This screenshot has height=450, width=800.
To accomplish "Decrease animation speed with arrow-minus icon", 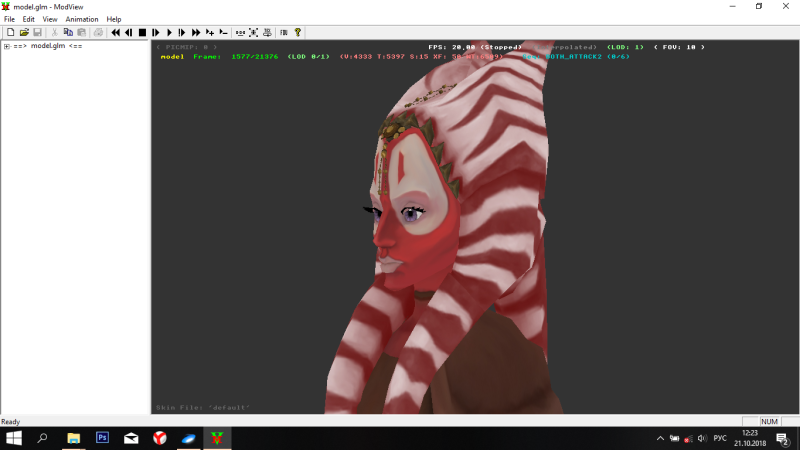I will [x=223, y=32].
